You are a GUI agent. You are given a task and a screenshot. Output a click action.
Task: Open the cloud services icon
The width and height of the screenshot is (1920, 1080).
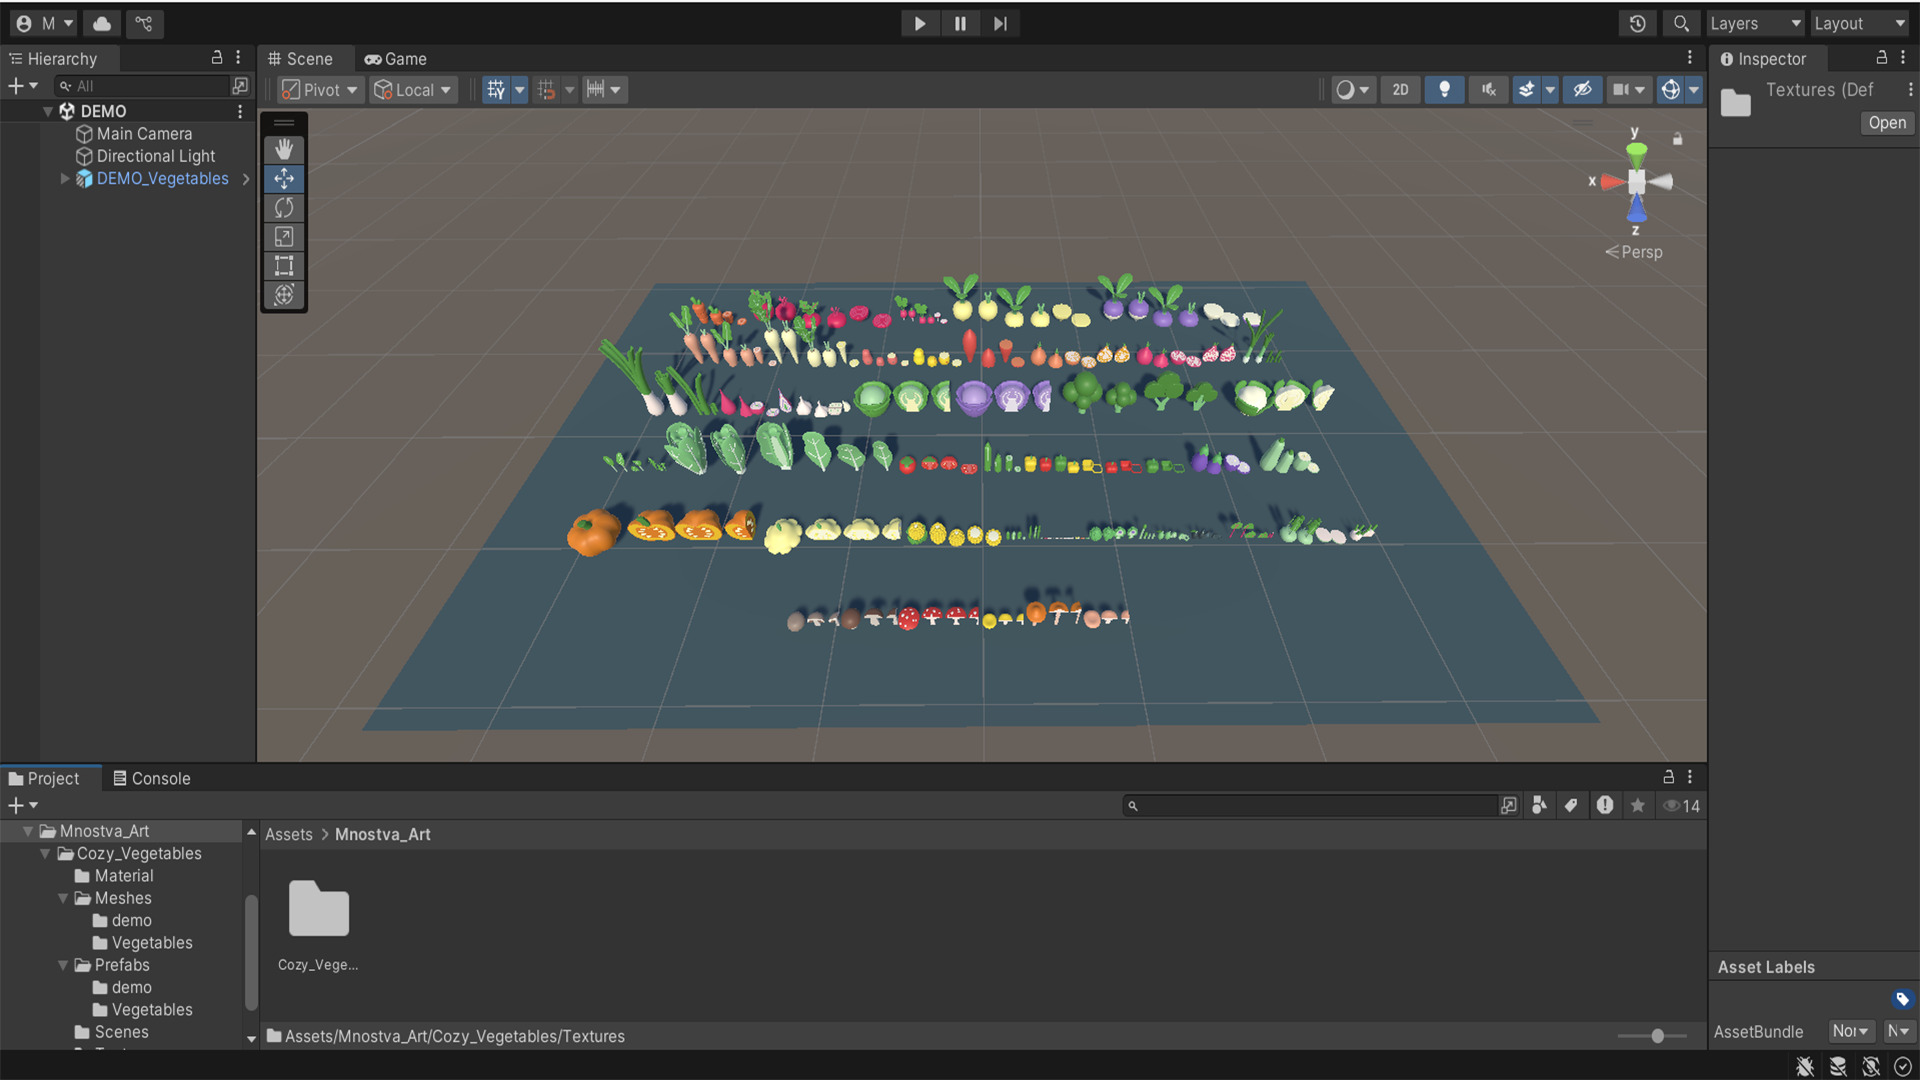point(102,23)
